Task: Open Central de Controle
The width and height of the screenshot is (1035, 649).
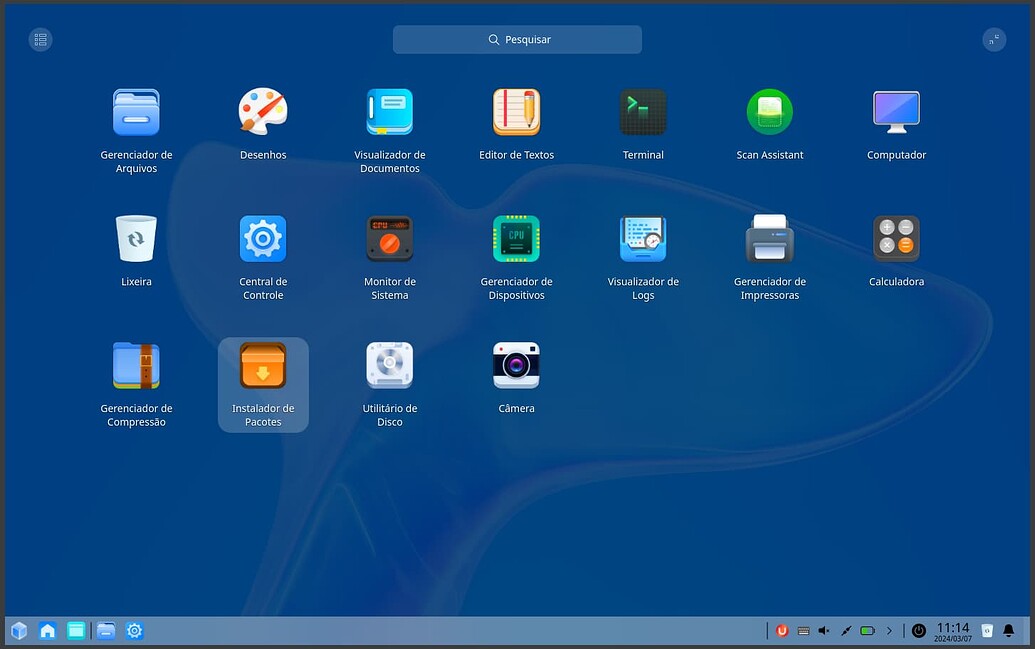Action: point(262,238)
